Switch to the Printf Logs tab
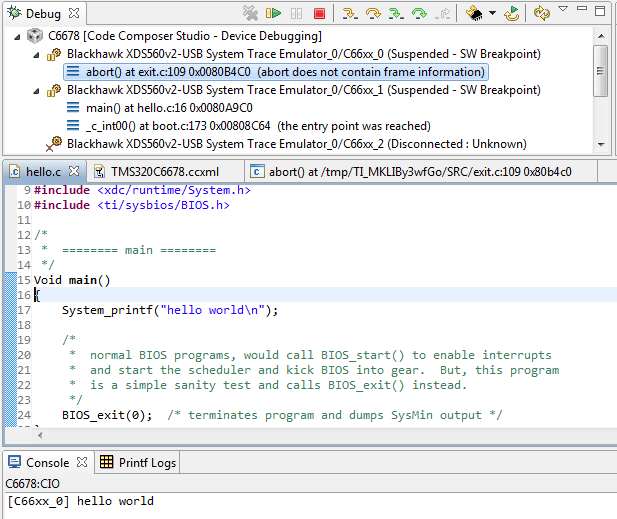Screen dimensions: 617x519 [x=138, y=463]
